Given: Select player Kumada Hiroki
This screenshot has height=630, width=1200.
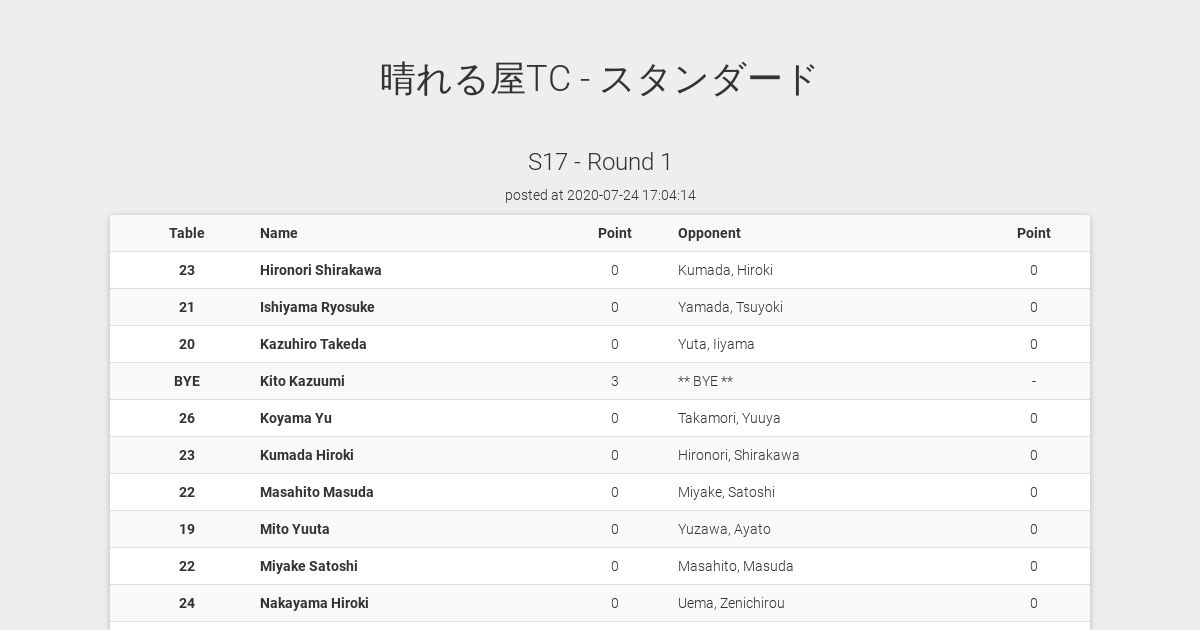Looking at the screenshot, I should [x=307, y=455].
